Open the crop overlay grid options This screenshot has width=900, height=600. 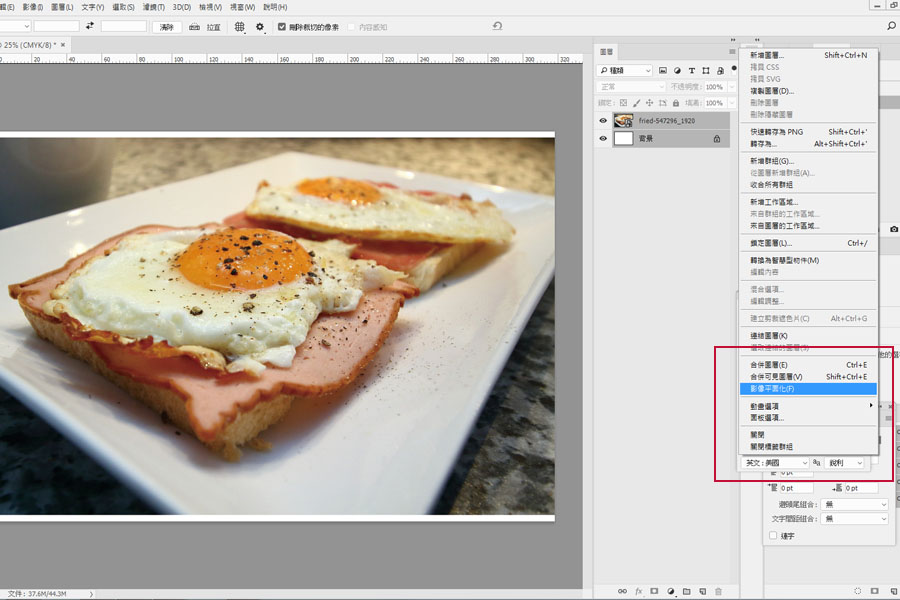pos(239,26)
